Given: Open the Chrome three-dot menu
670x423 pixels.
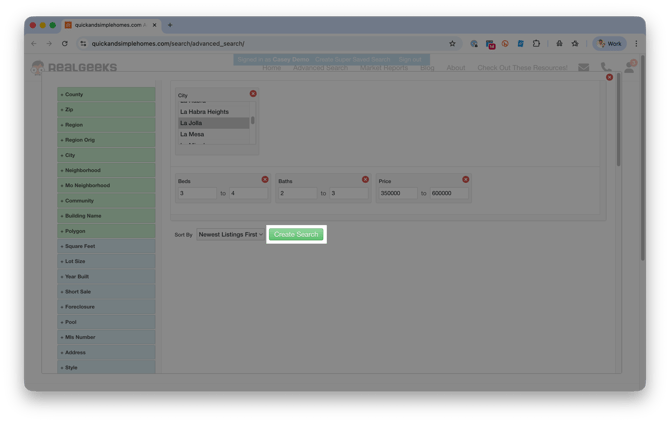Looking at the screenshot, I should tap(636, 44).
